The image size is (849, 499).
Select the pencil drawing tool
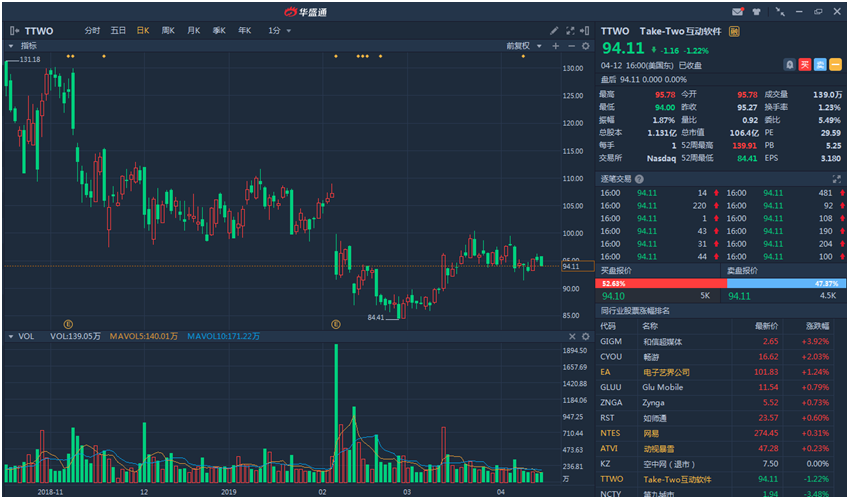pyautogui.click(x=555, y=30)
